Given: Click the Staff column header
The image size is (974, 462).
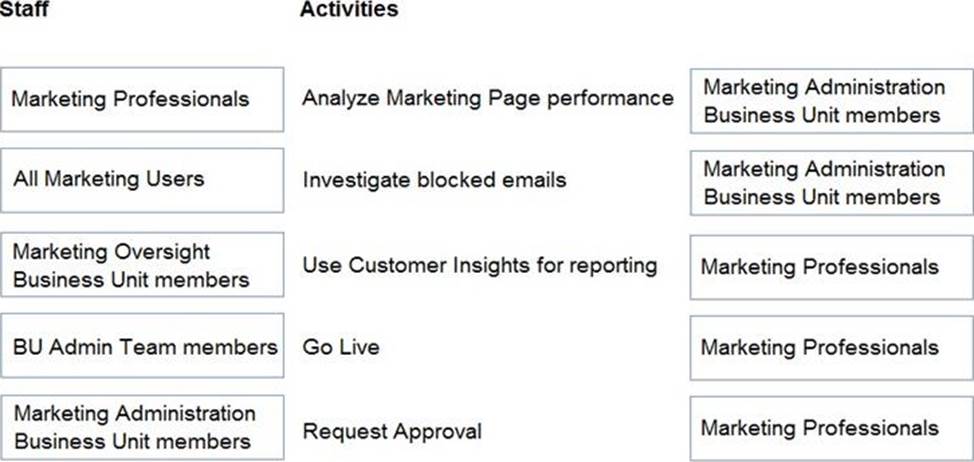Looking at the screenshot, I should click(26, 10).
